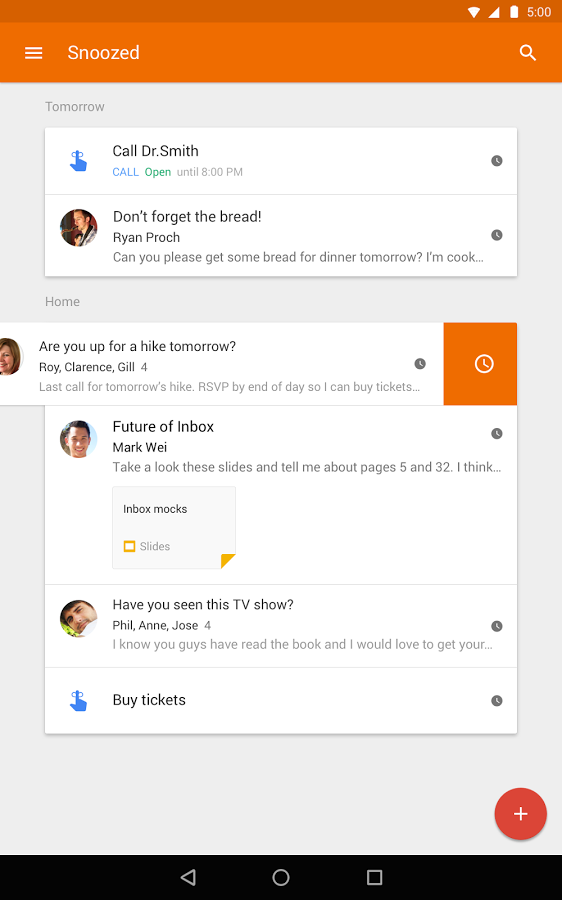Open the Have you seen this TV show thread
The width and height of the screenshot is (562, 900).
[x=281, y=626]
